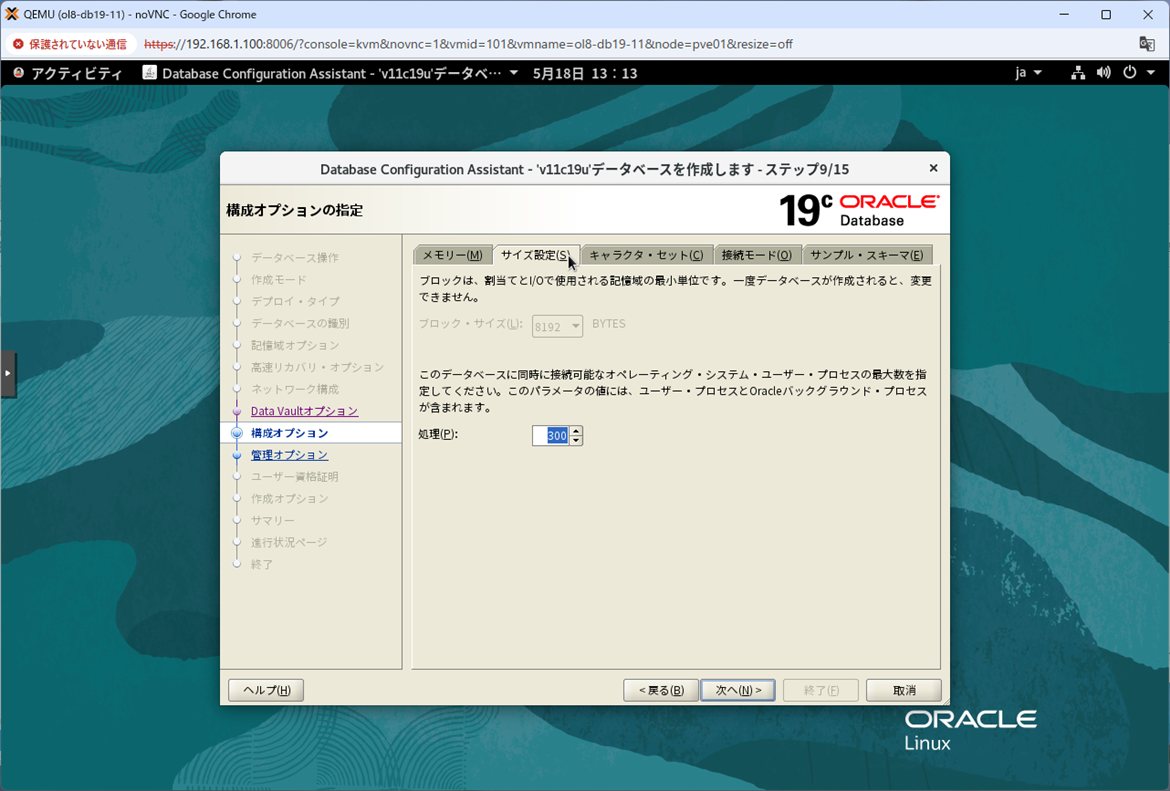Image resolution: width=1170 pixels, height=791 pixels.
Task: Click the system menu dropdown arrow next to the power icon
Action: click(1151, 73)
